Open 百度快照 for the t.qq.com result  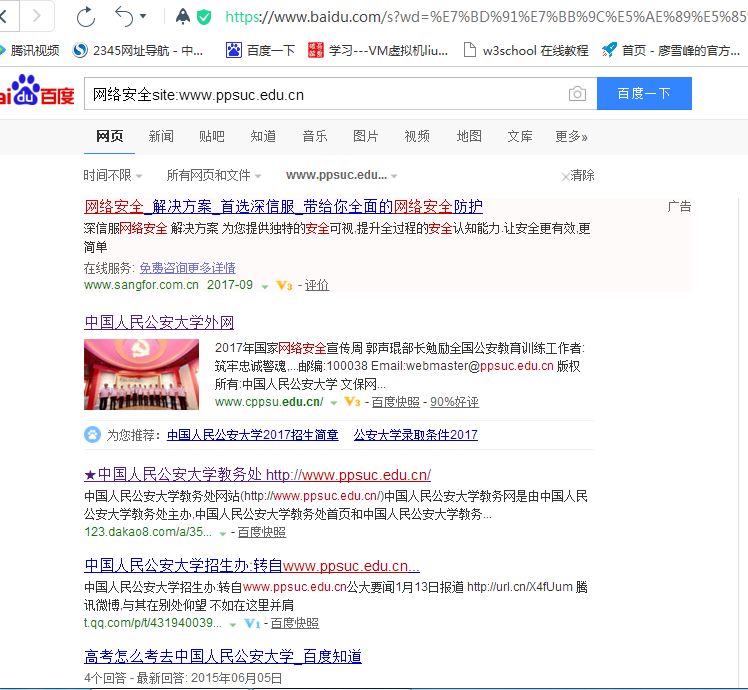click(x=294, y=623)
